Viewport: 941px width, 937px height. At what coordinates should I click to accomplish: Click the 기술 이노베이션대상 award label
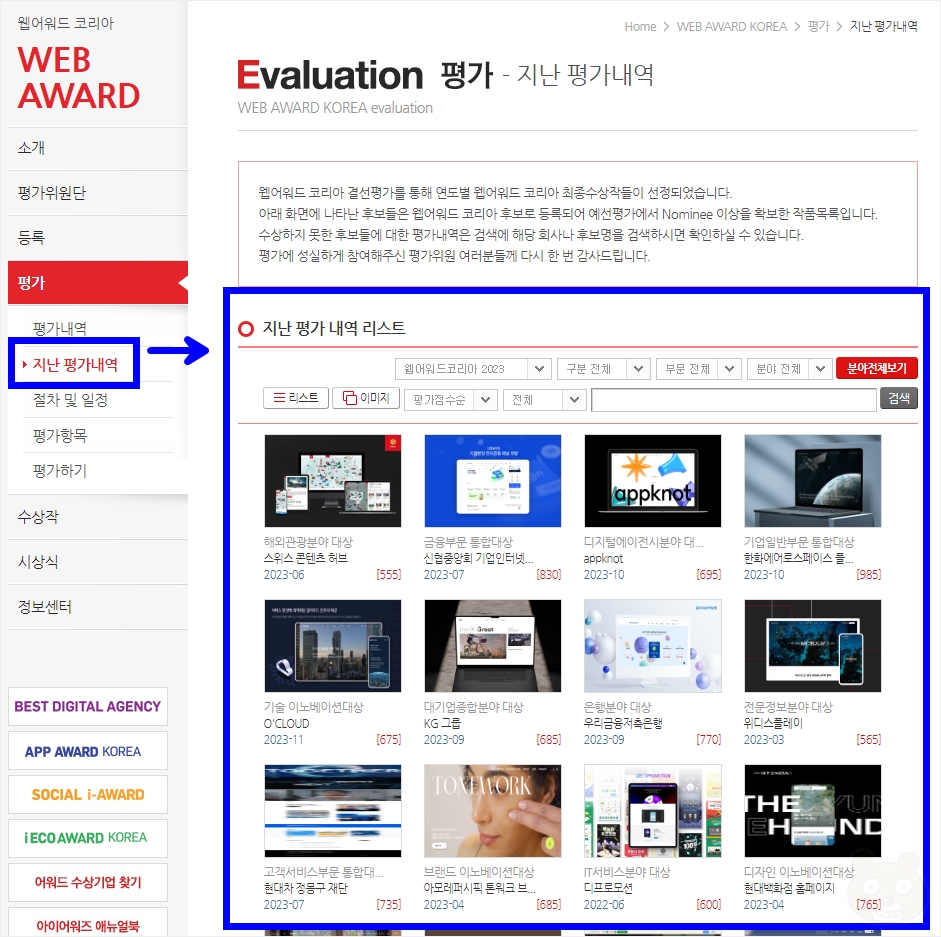314,707
